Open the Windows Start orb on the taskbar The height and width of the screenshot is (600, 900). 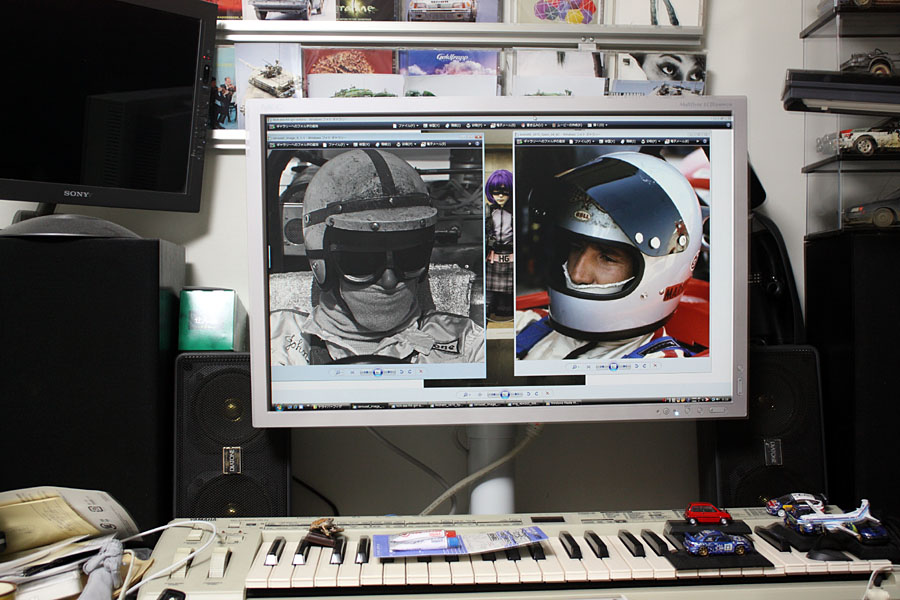[280, 407]
